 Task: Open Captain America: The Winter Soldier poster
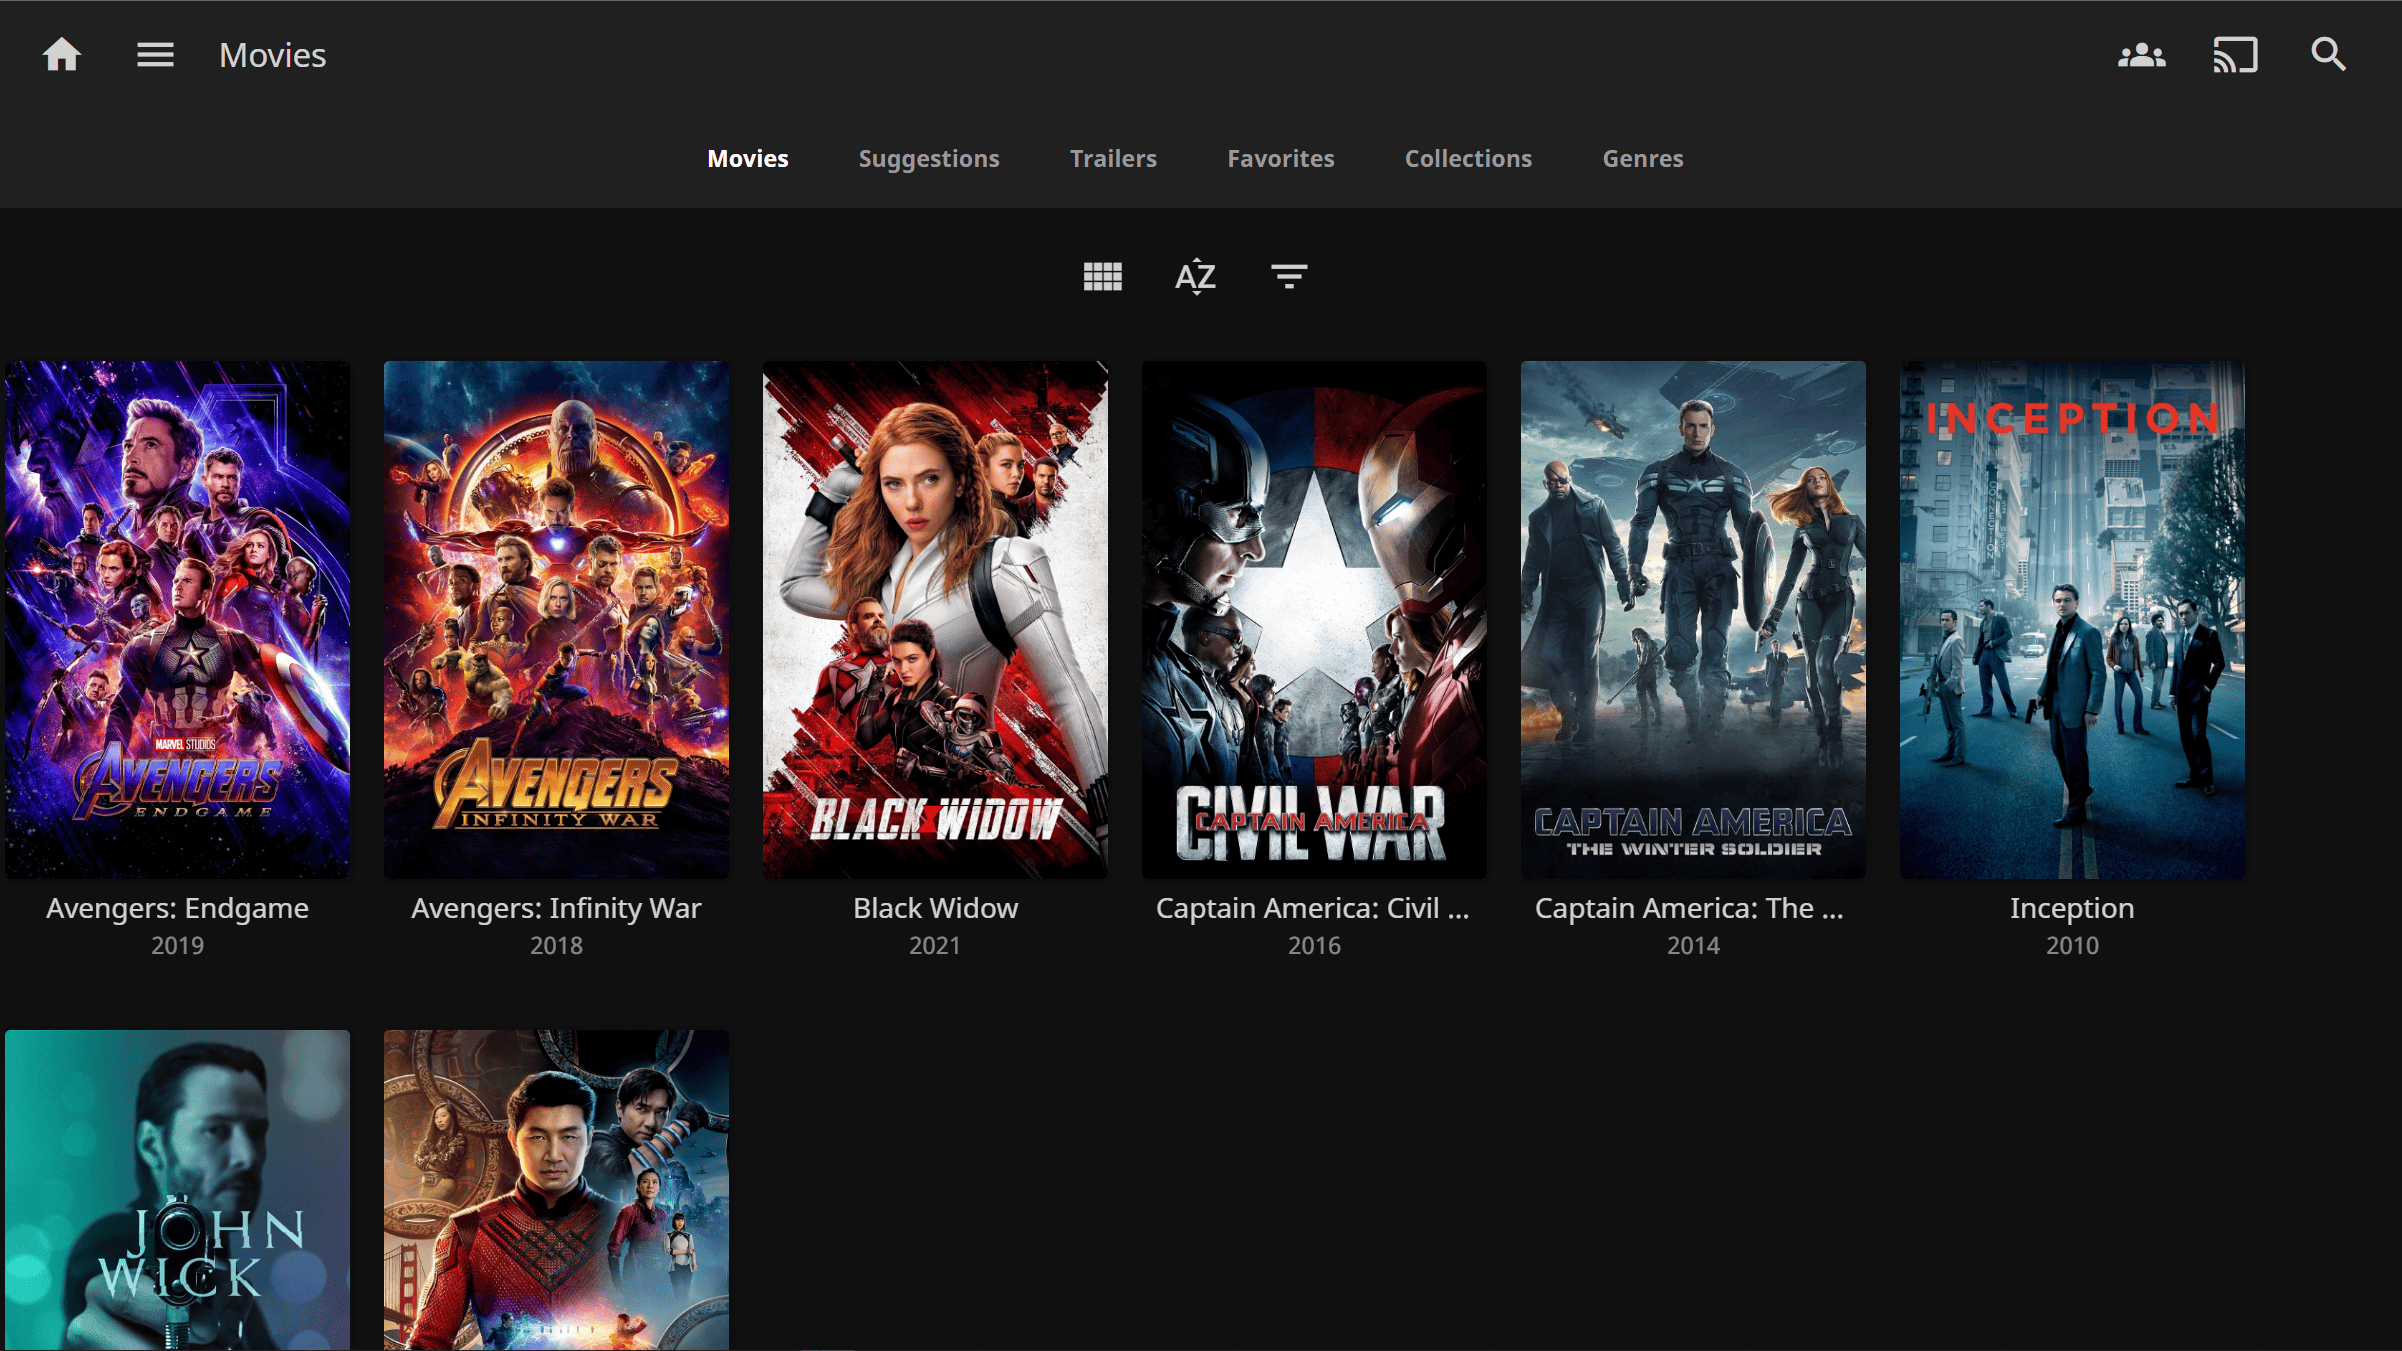point(1693,620)
